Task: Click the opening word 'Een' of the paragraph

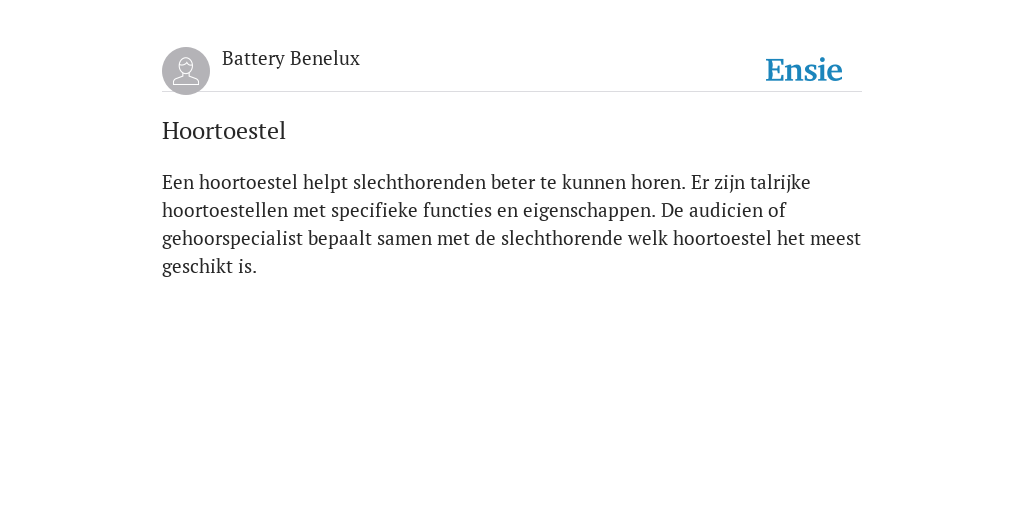Action: click(x=178, y=182)
